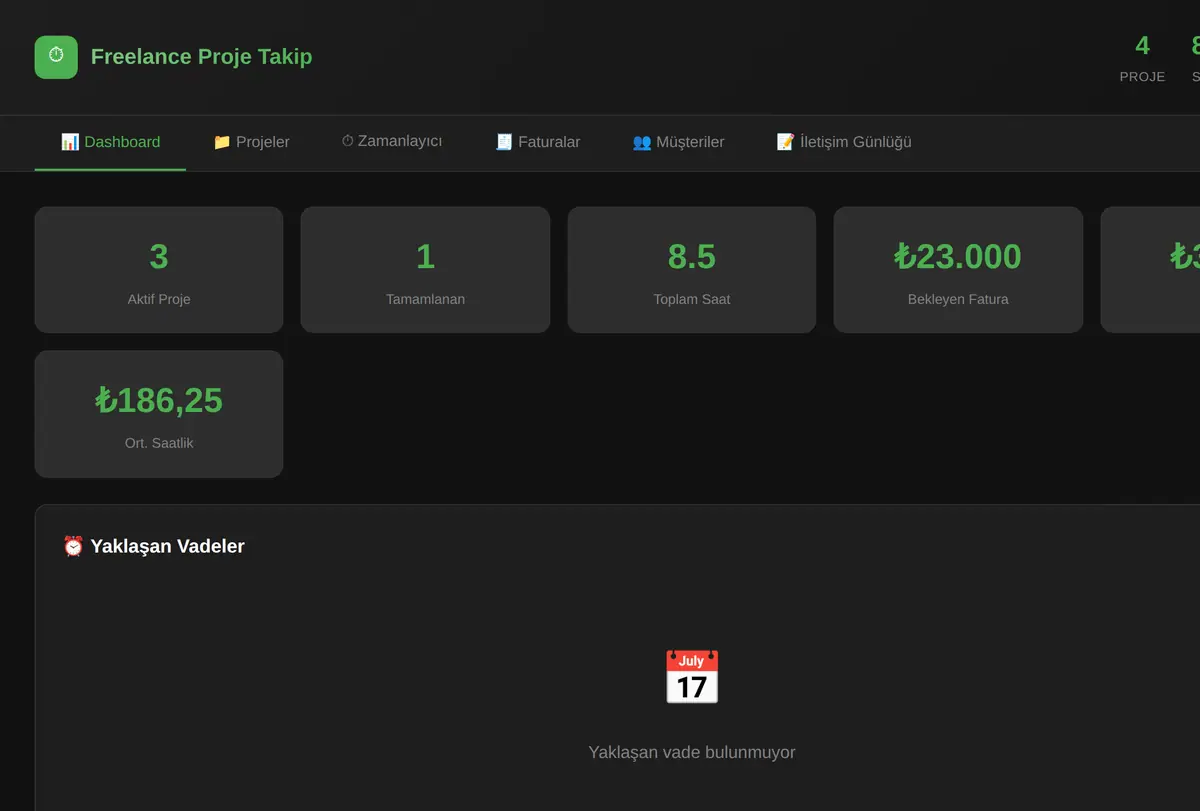
Task: Click the memo icon beside İletişim Günlüğü
Action: click(786, 142)
